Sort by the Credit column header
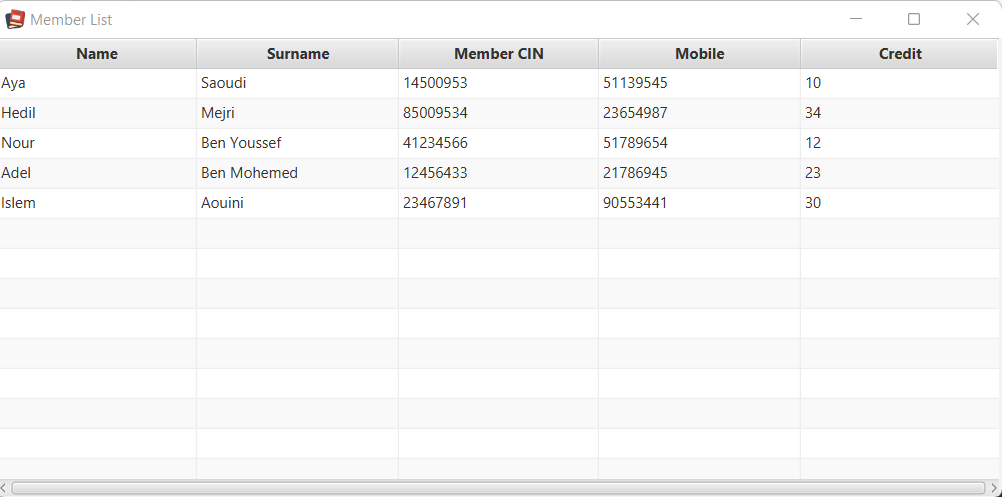 click(x=900, y=54)
